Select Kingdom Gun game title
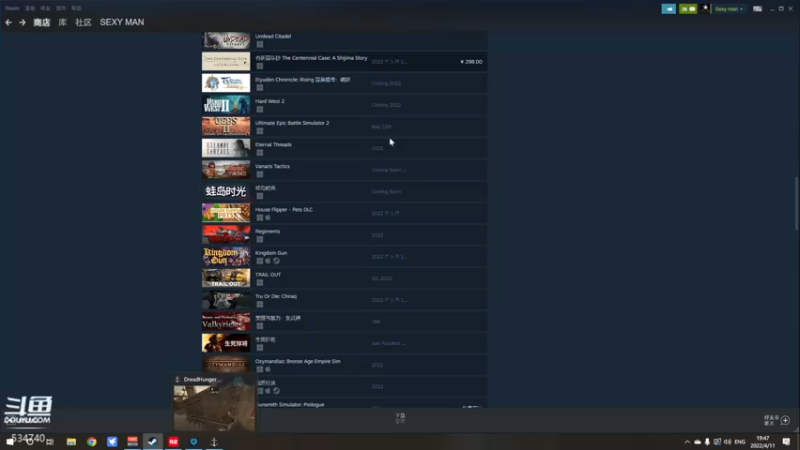 (271, 253)
